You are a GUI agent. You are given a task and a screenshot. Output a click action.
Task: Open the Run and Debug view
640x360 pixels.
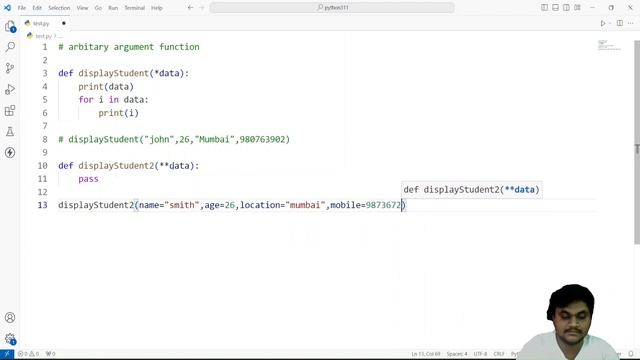point(10,89)
